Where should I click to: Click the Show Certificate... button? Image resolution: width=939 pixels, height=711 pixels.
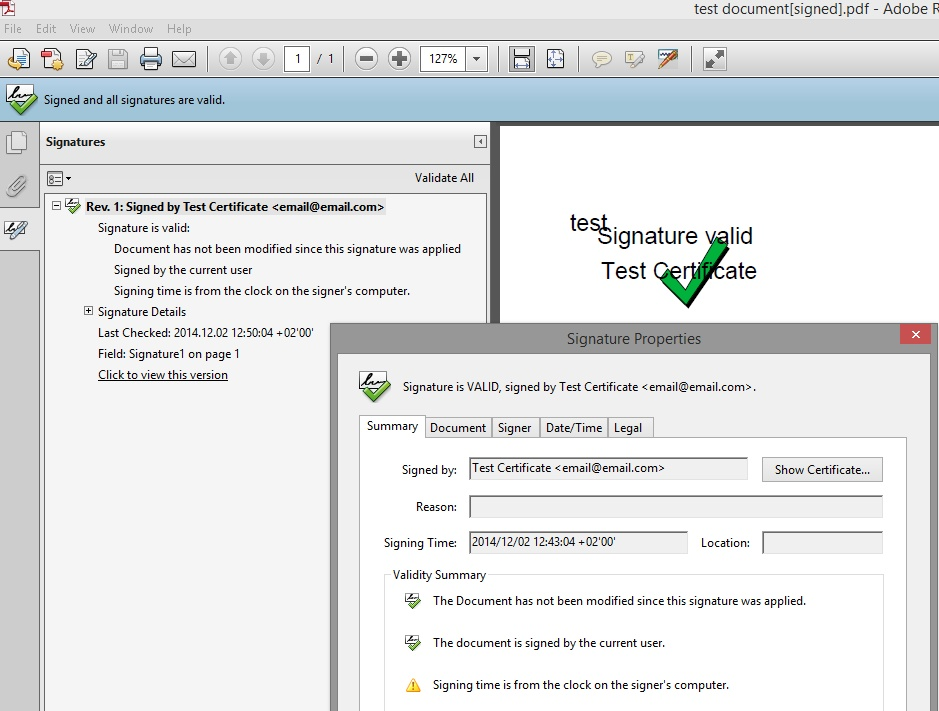(822, 470)
